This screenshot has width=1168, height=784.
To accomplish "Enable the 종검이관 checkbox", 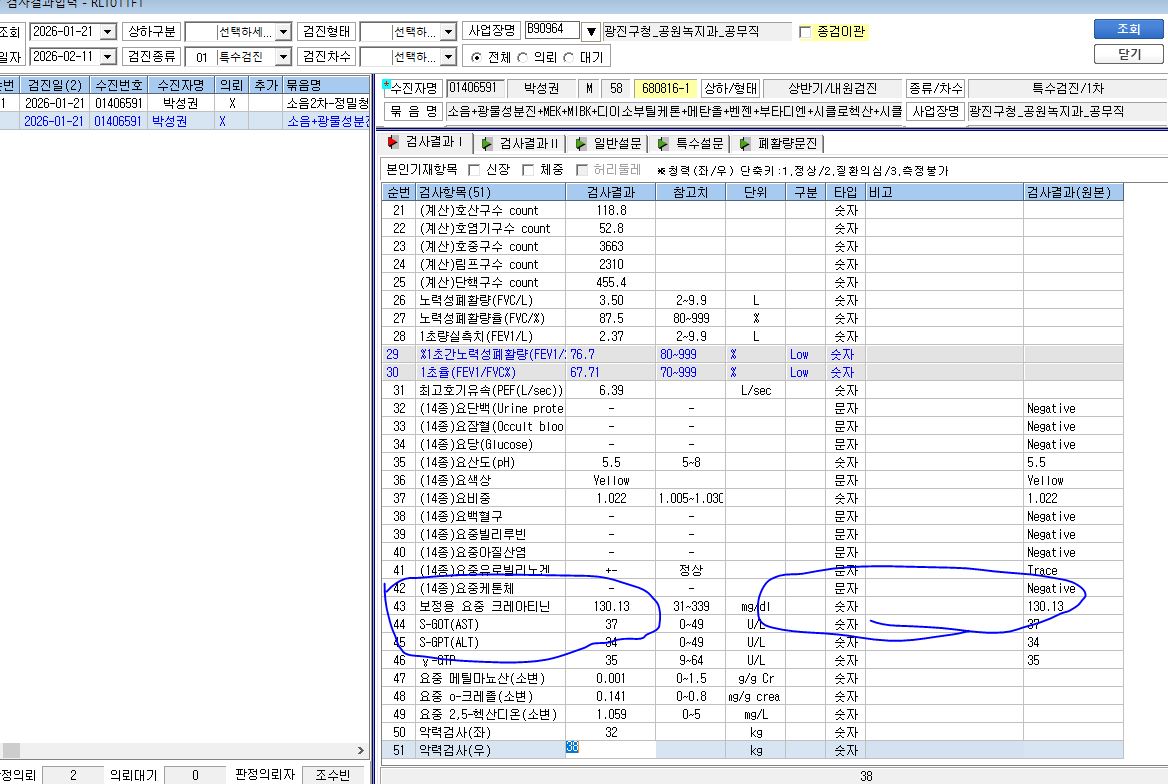I will coord(804,31).
